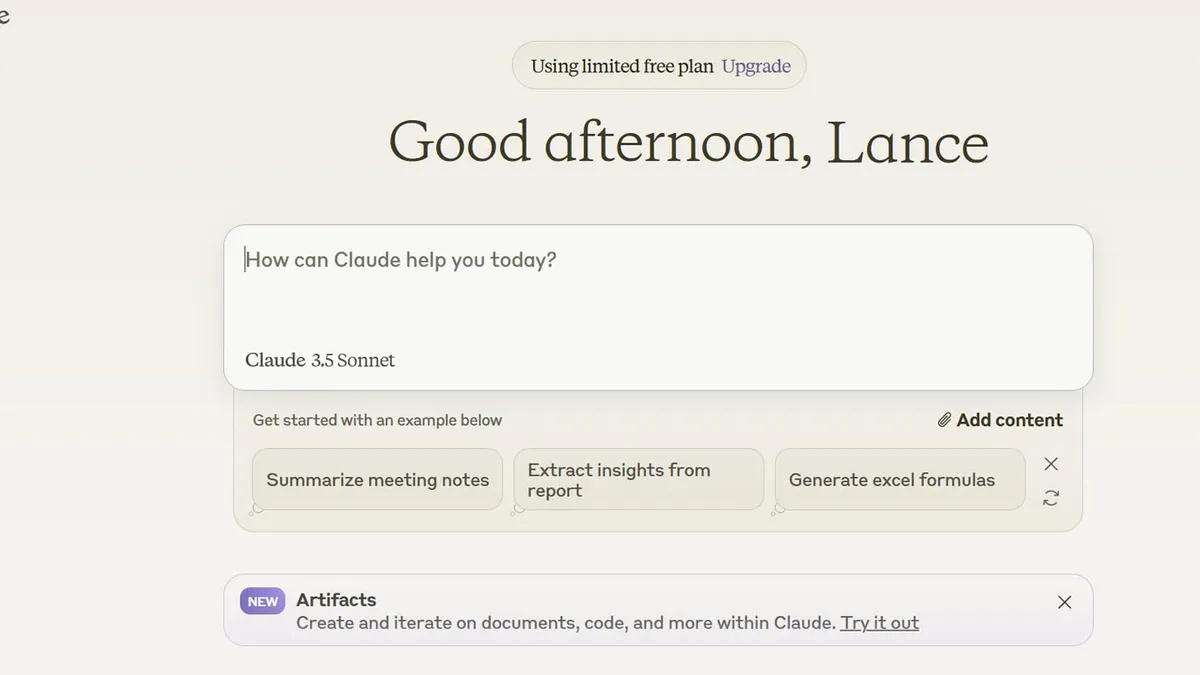Click the Upgrade link
1200x675 pixels.
(756, 66)
